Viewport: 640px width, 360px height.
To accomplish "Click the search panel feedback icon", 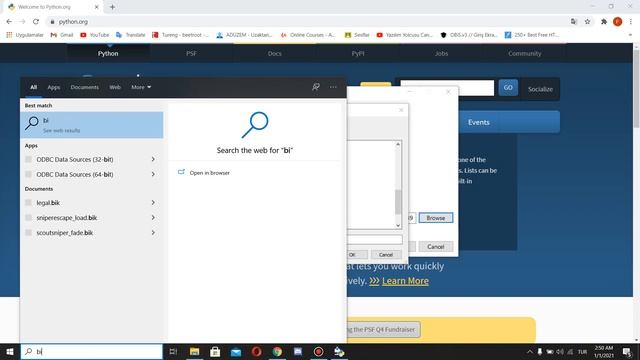I will (x=316, y=87).
